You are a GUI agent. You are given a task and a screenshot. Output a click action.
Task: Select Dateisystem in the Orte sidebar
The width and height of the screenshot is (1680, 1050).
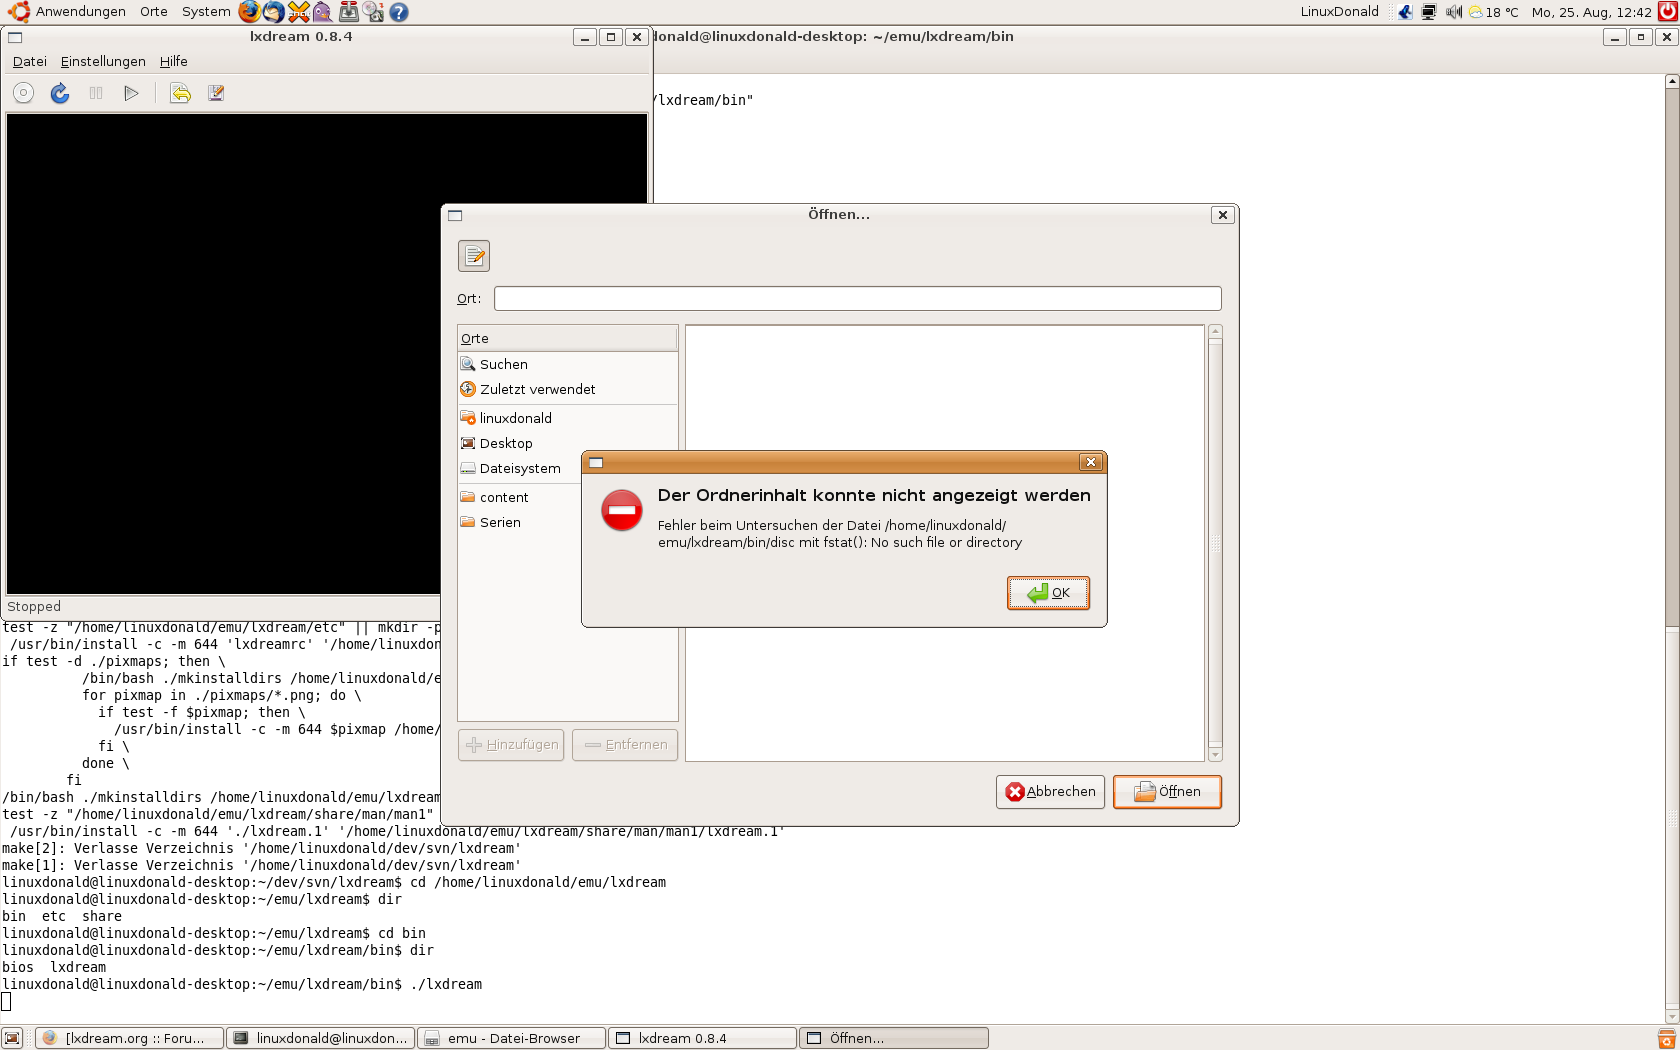coord(519,469)
